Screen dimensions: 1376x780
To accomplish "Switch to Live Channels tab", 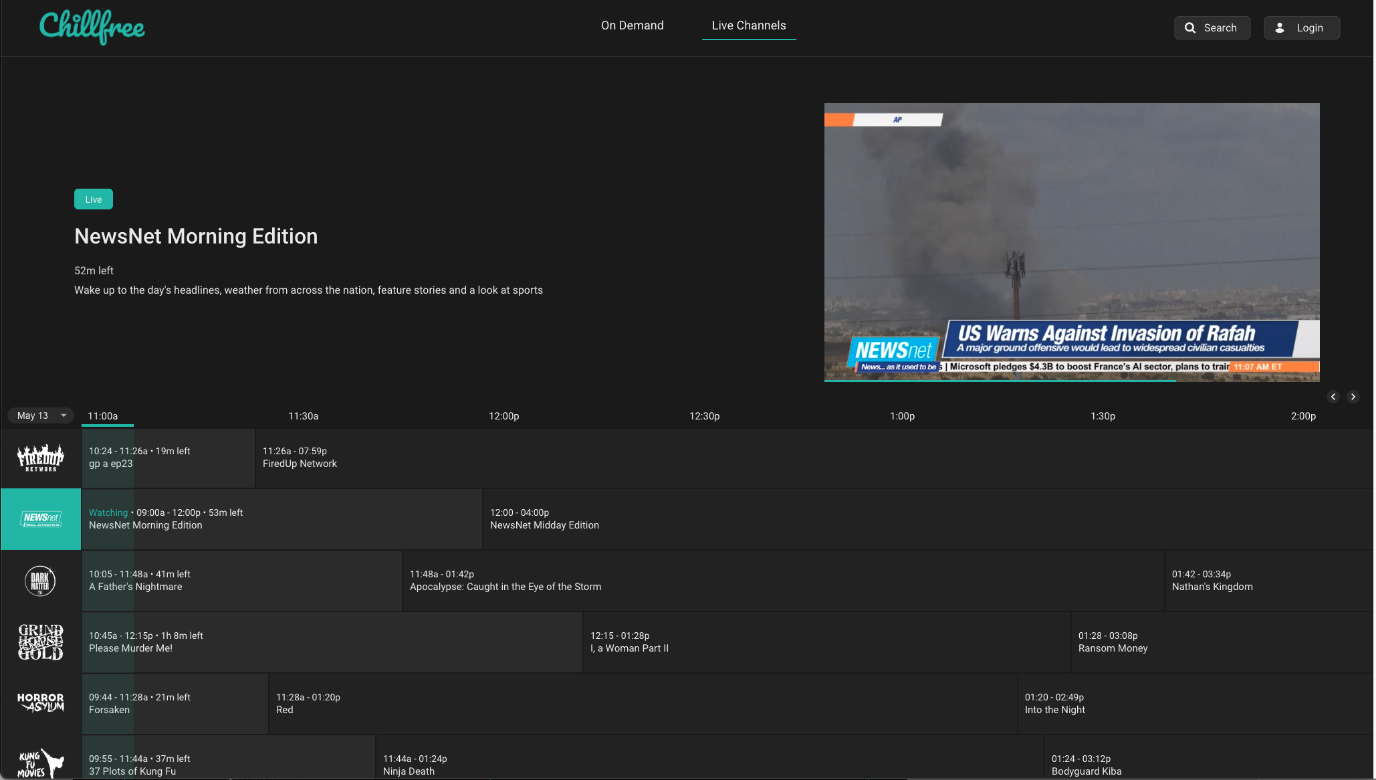I will point(749,26).
